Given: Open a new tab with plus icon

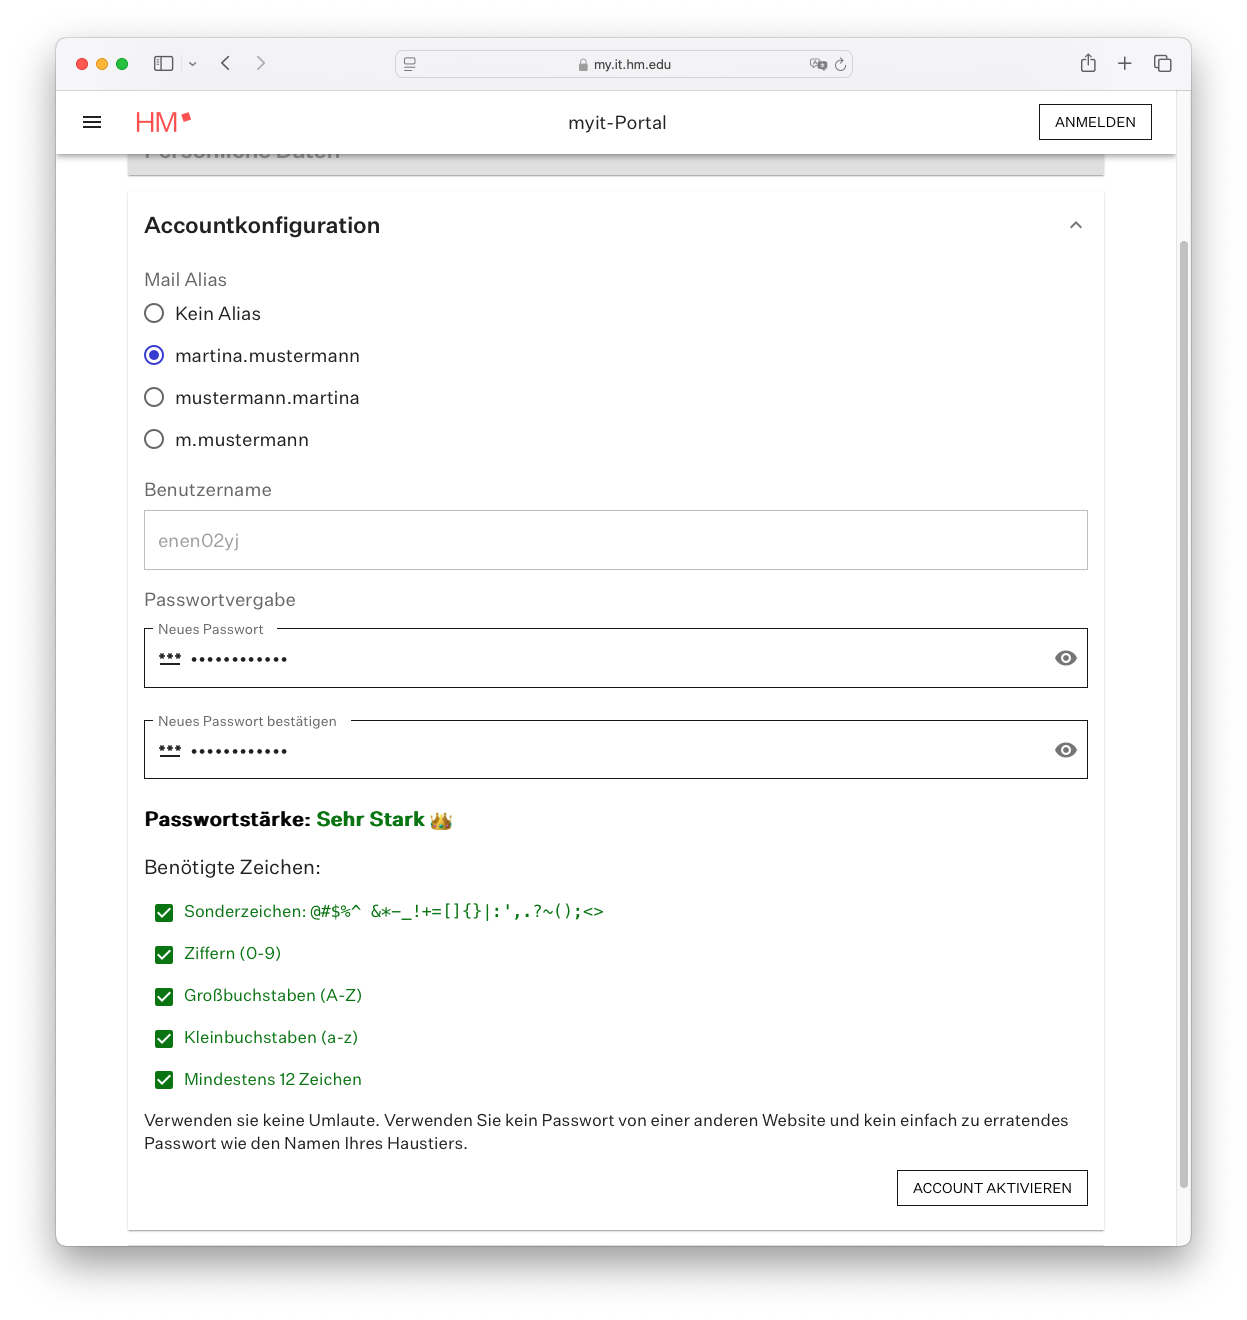Looking at the screenshot, I should pyautogui.click(x=1125, y=63).
